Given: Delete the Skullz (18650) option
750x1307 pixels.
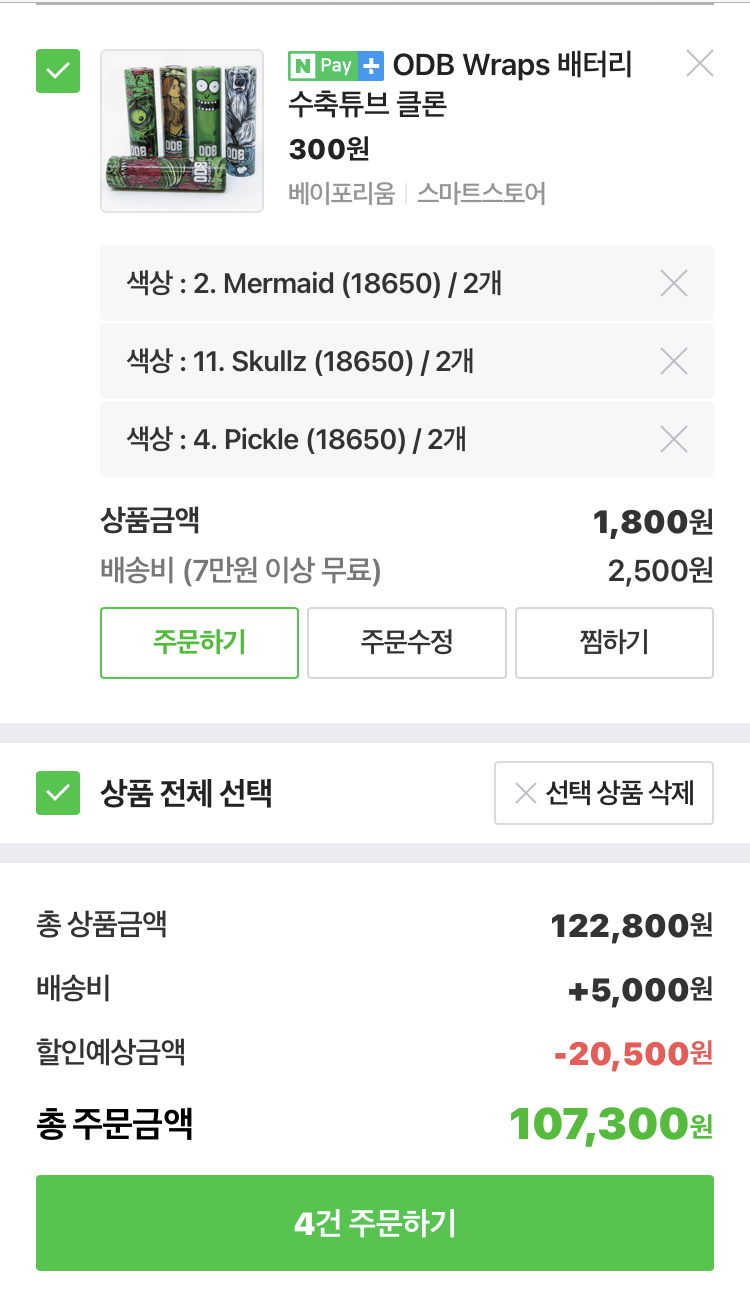Looking at the screenshot, I should click(674, 361).
